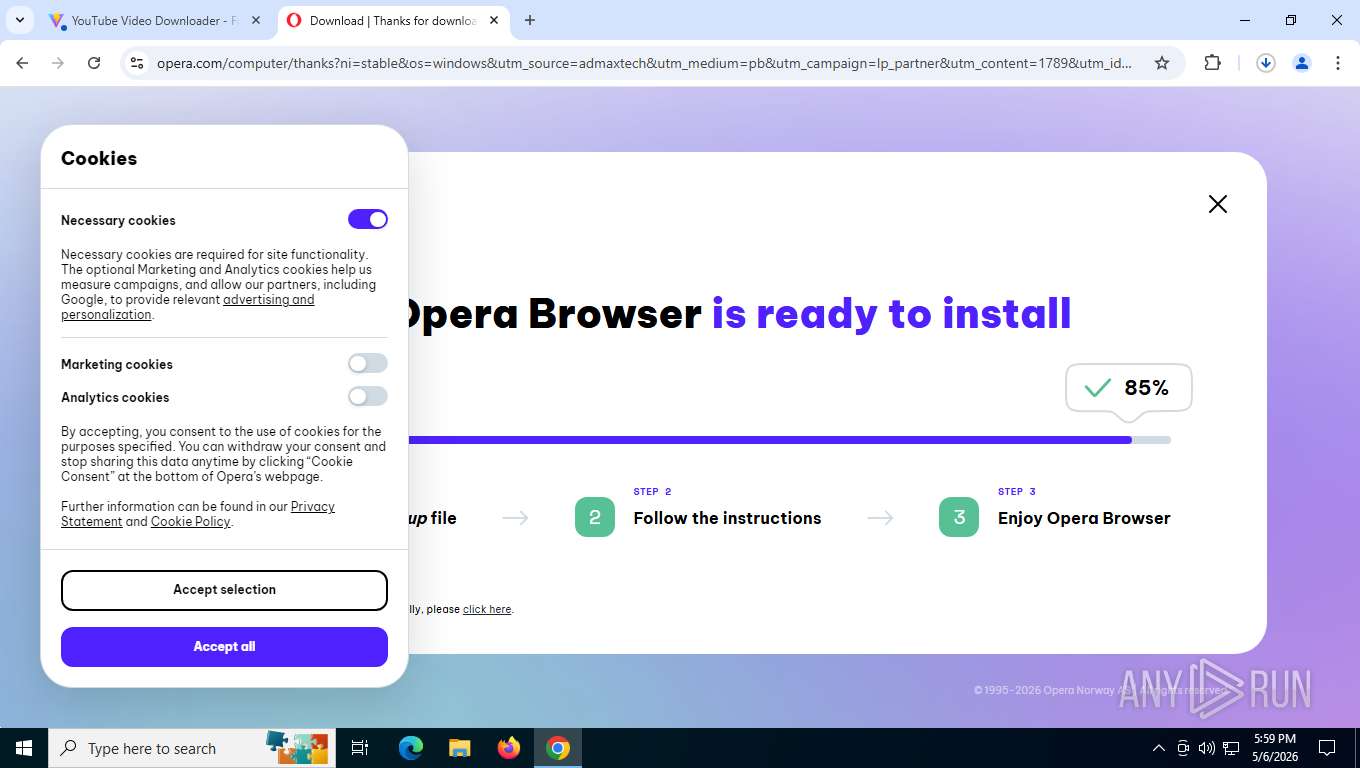
Task: Click the step 3 number icon
Action: (959, 517)
